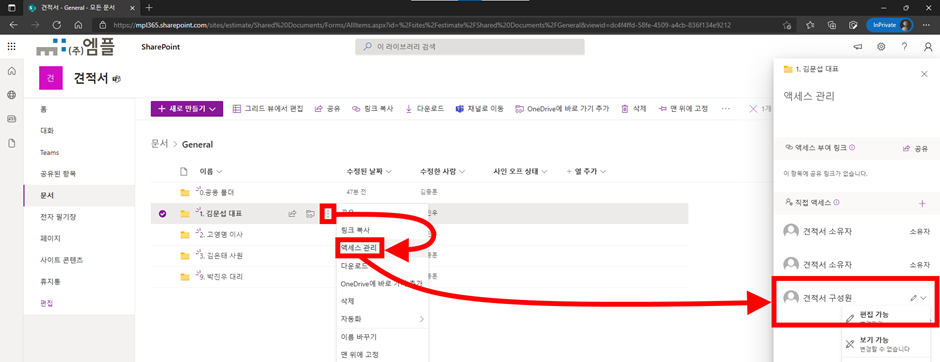This screenshot has width=940, height=362.
Task: Expand permission chevron for 견적서 구성원
Action: pos(924,298)
